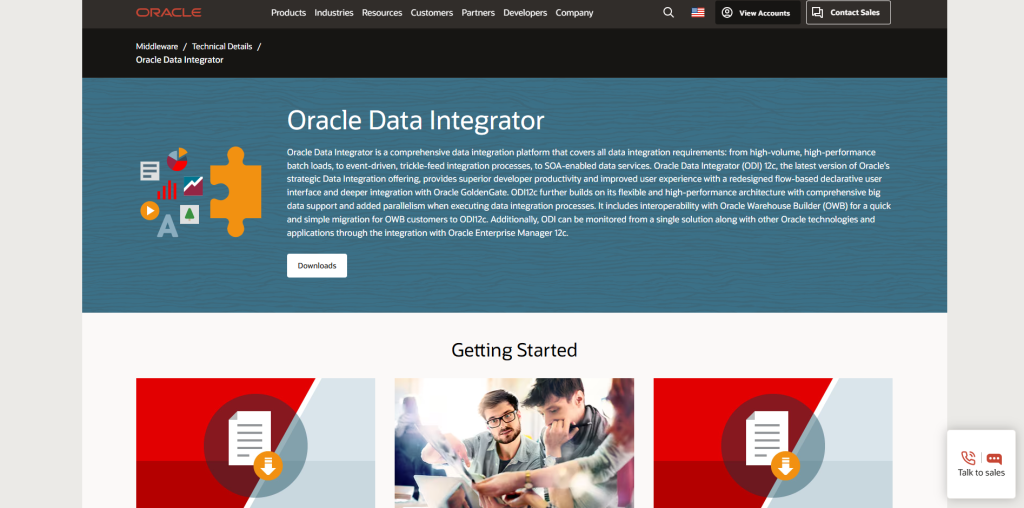Click the chat bubble icon in Contact Sales
The width and height of the screenshot is (1024, 508).
(817, 12)
